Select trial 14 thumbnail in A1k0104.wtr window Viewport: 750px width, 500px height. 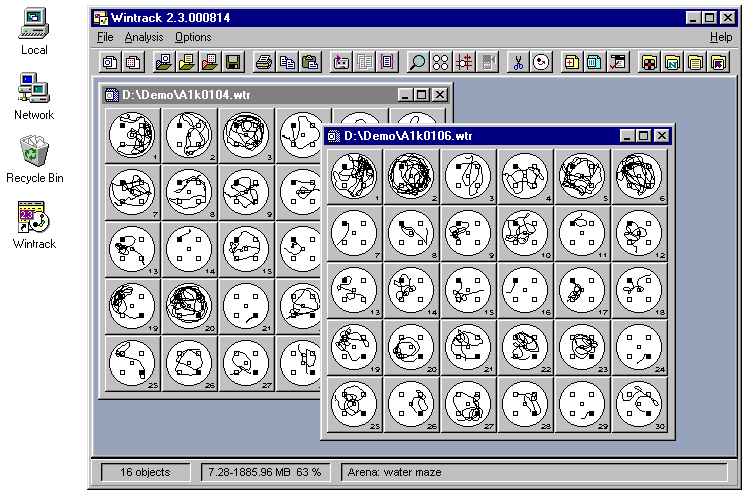189,249
